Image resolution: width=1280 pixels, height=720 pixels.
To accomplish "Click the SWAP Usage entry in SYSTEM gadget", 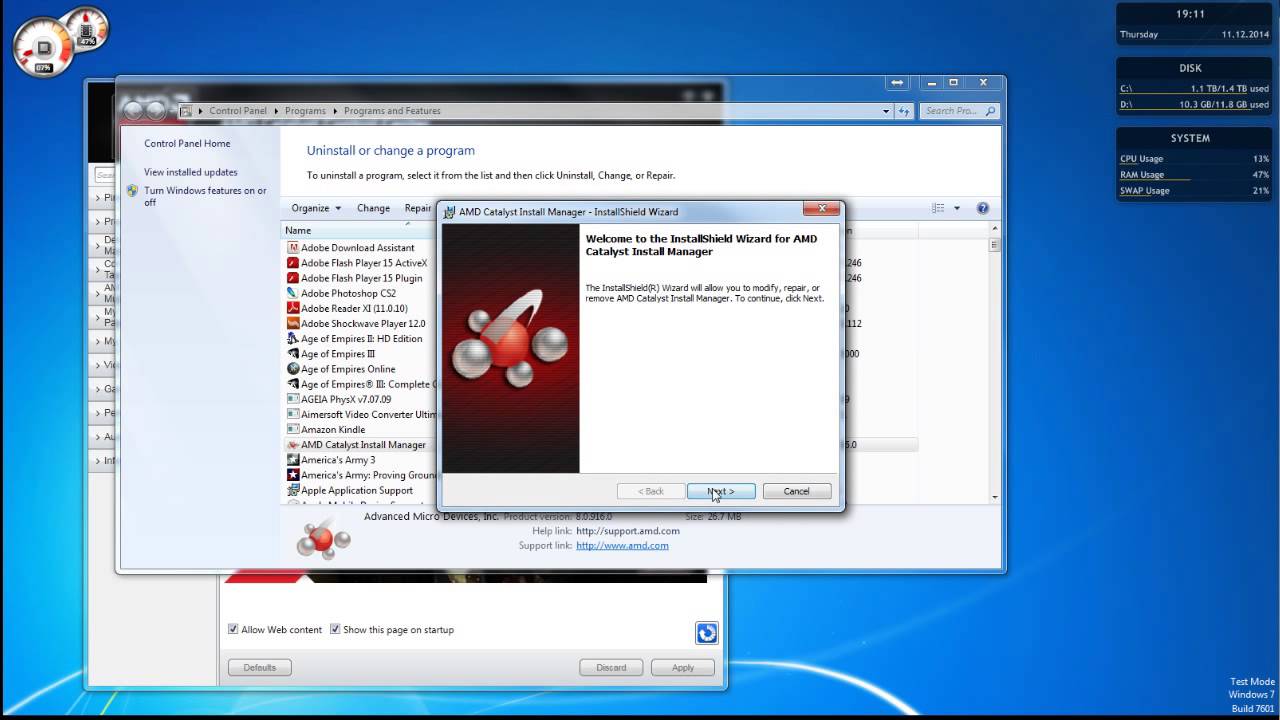I will pos(1194,191).
